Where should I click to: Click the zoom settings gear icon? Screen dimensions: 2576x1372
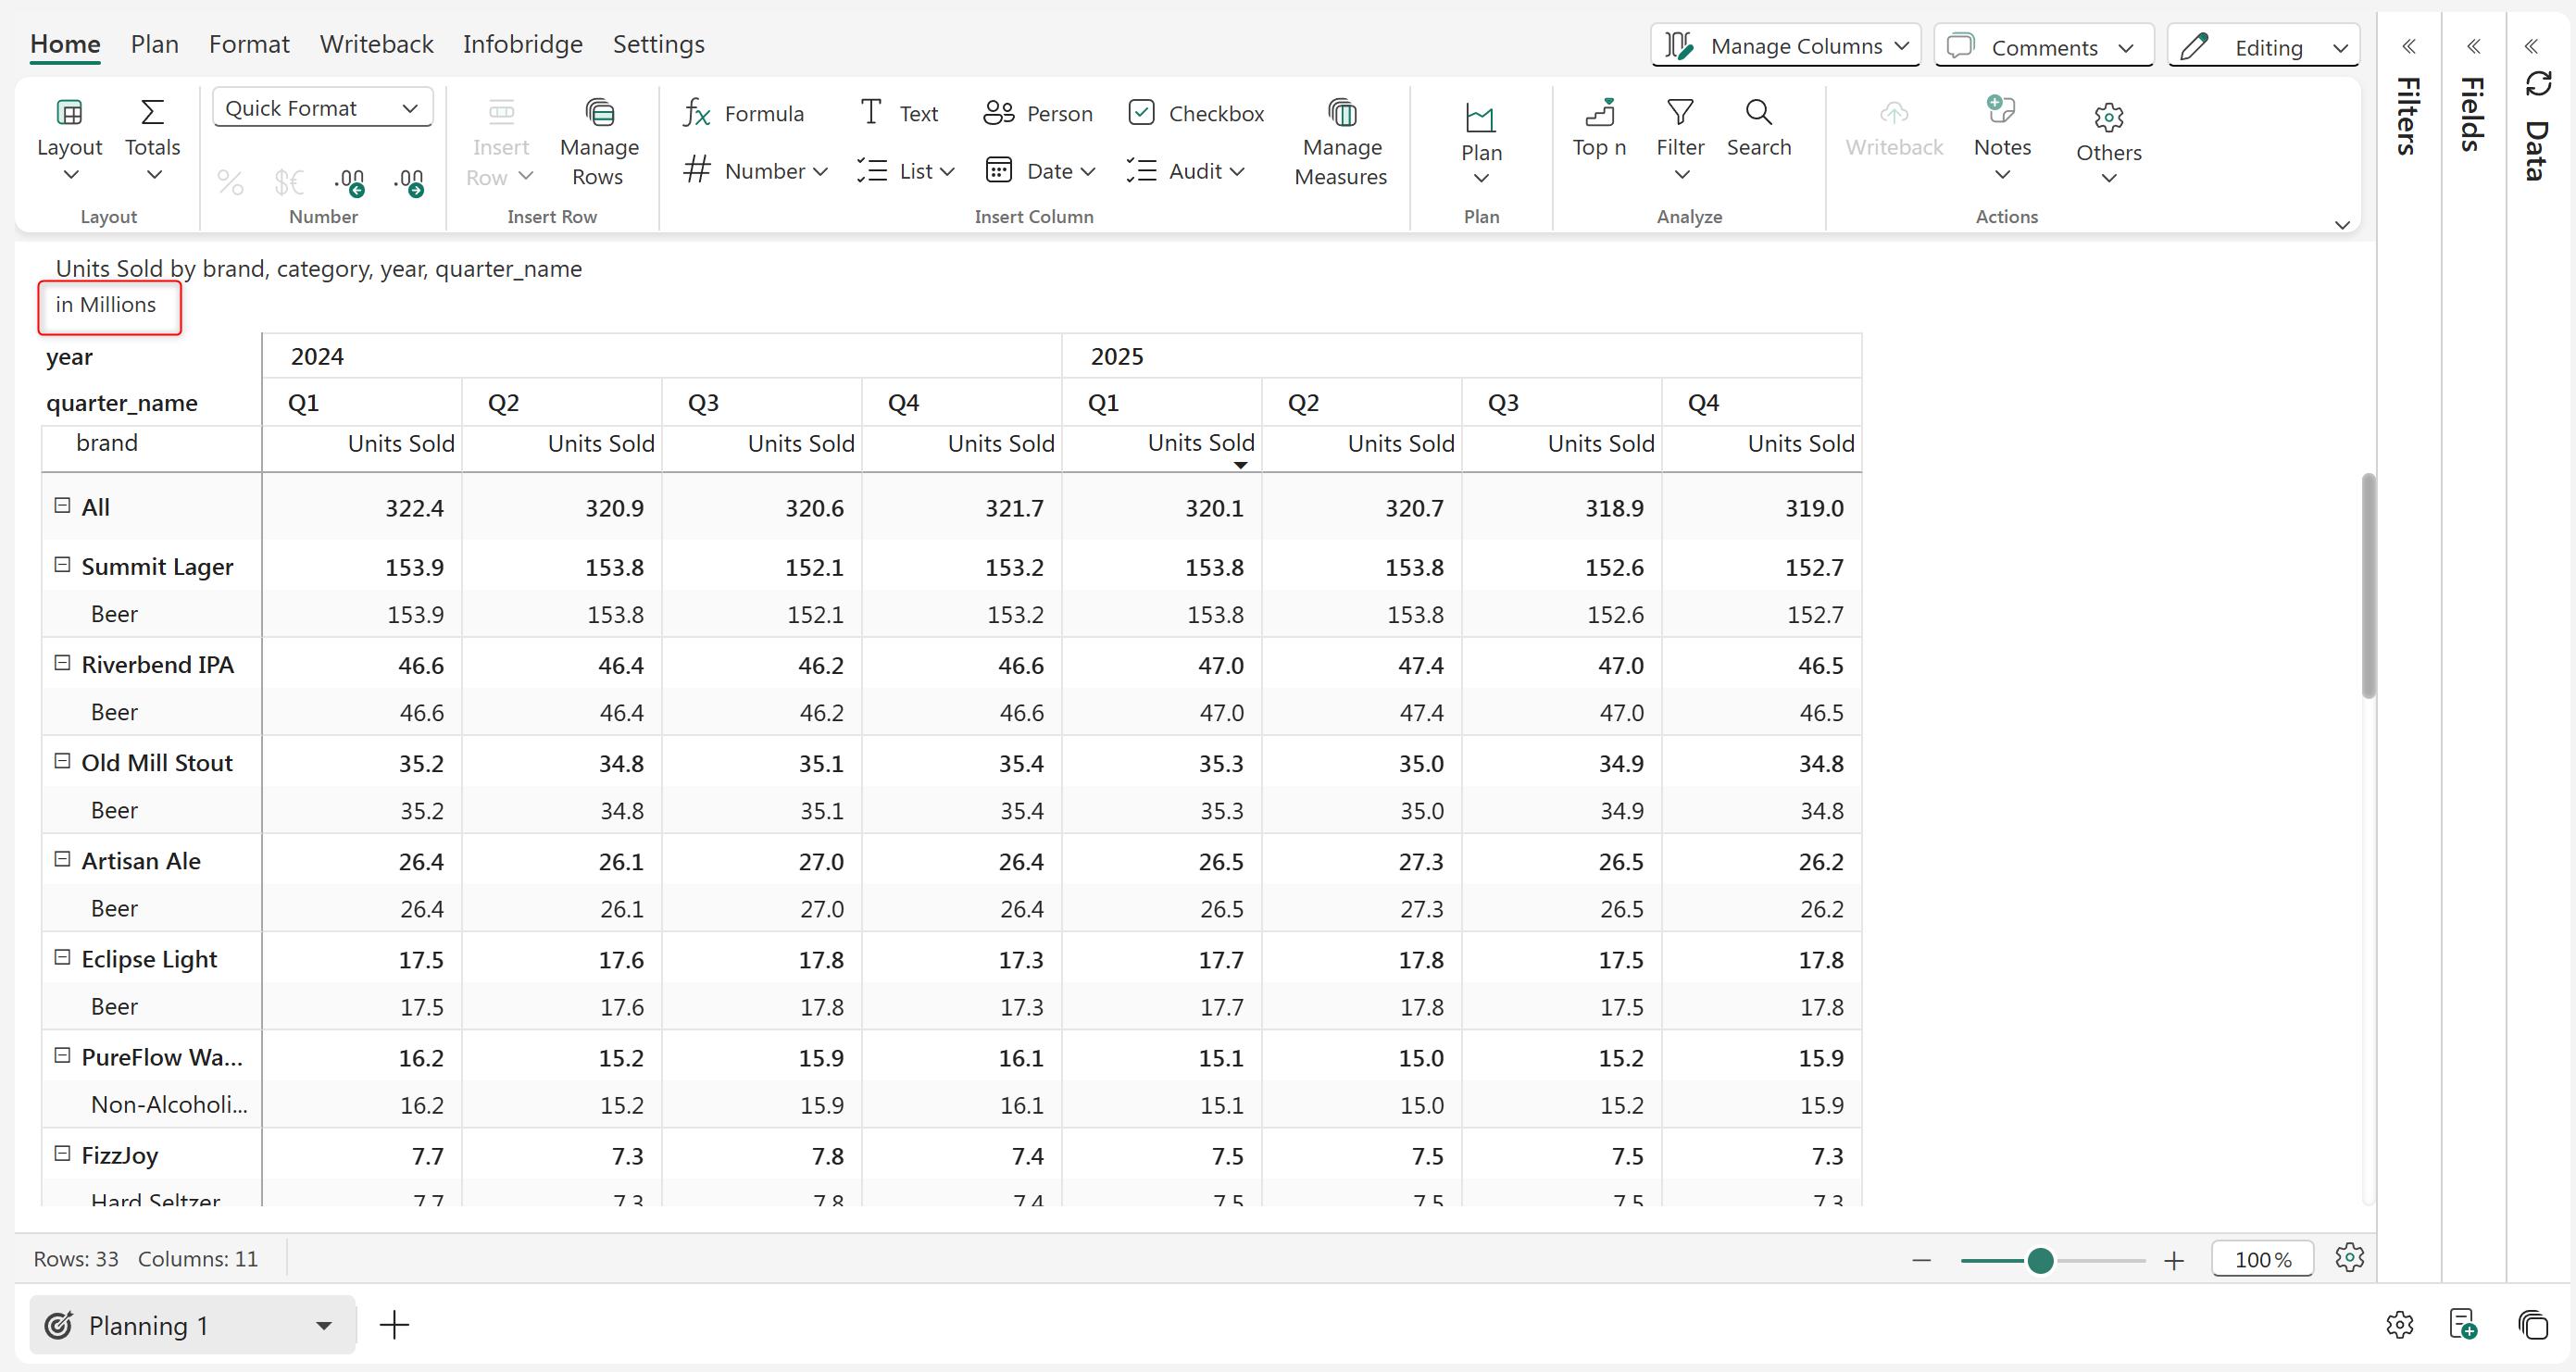pos(2349,1257)
